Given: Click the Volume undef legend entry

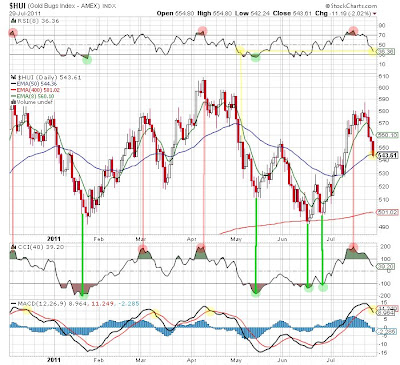Looking at the screenshot, I should click(x=34, y=102).
